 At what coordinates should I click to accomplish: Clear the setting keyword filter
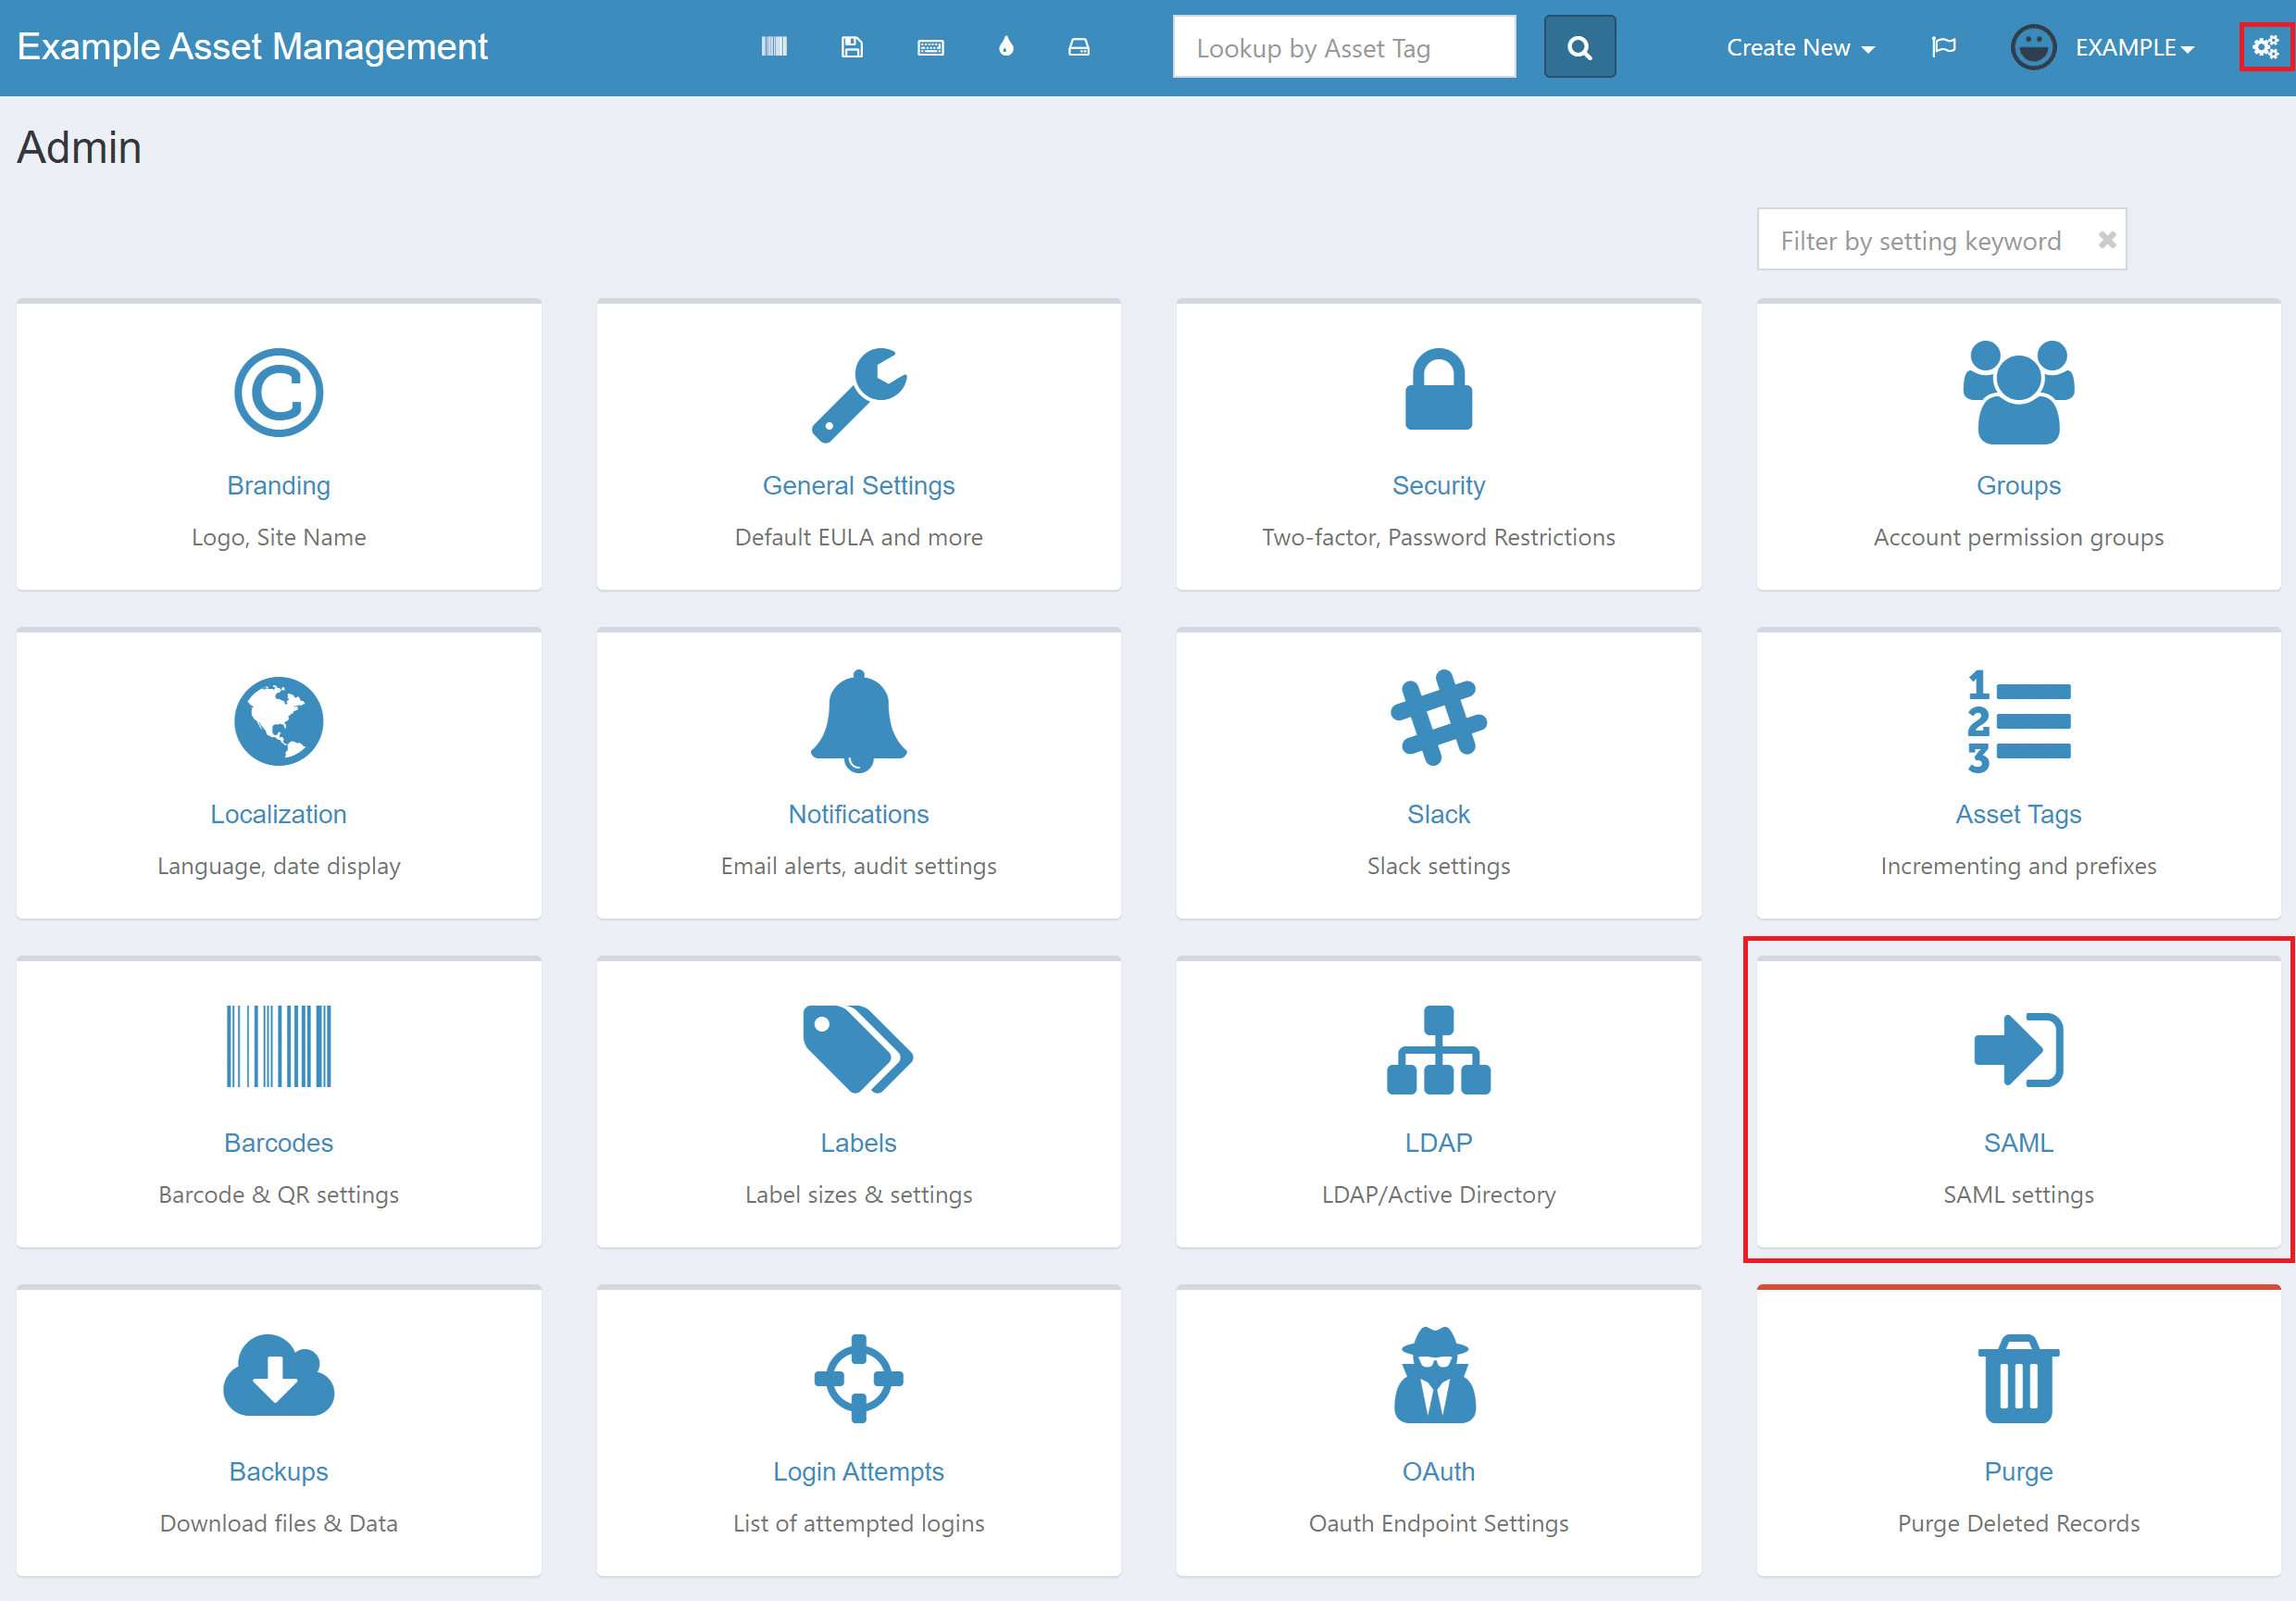tap(2106, 240)
